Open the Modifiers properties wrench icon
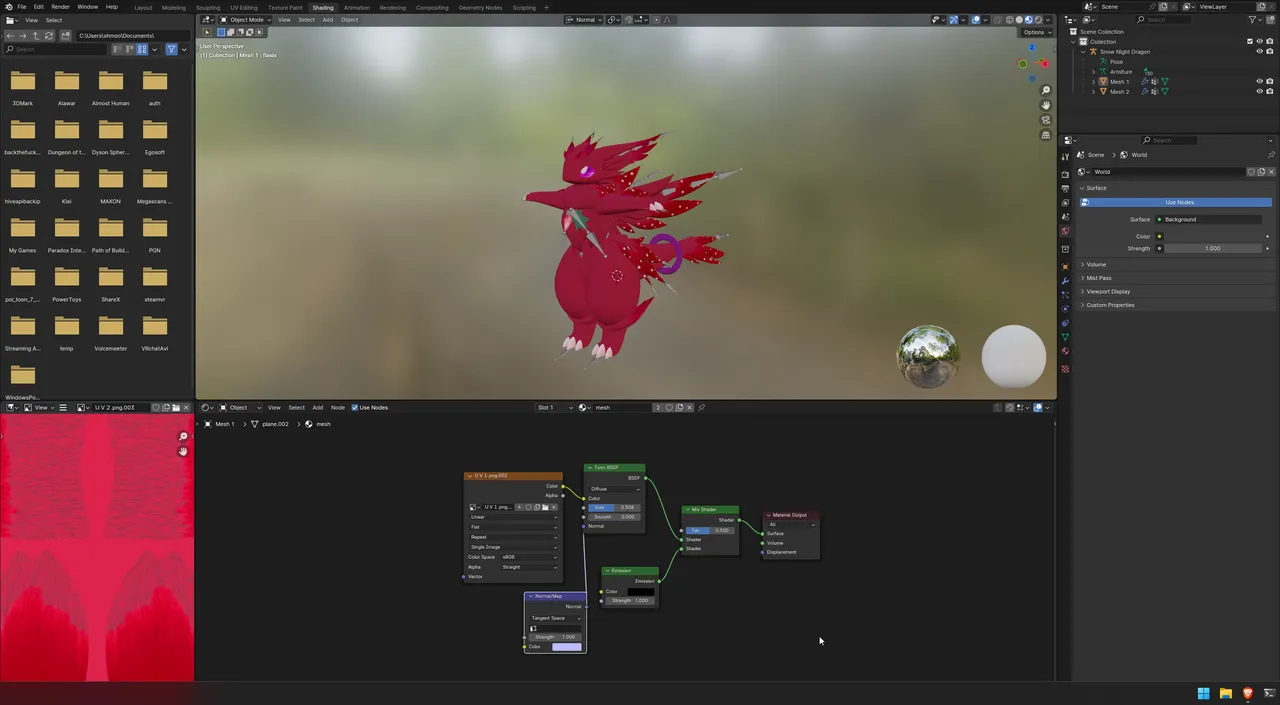This screenshot has height=705, width=1280. pos(1065,281)
